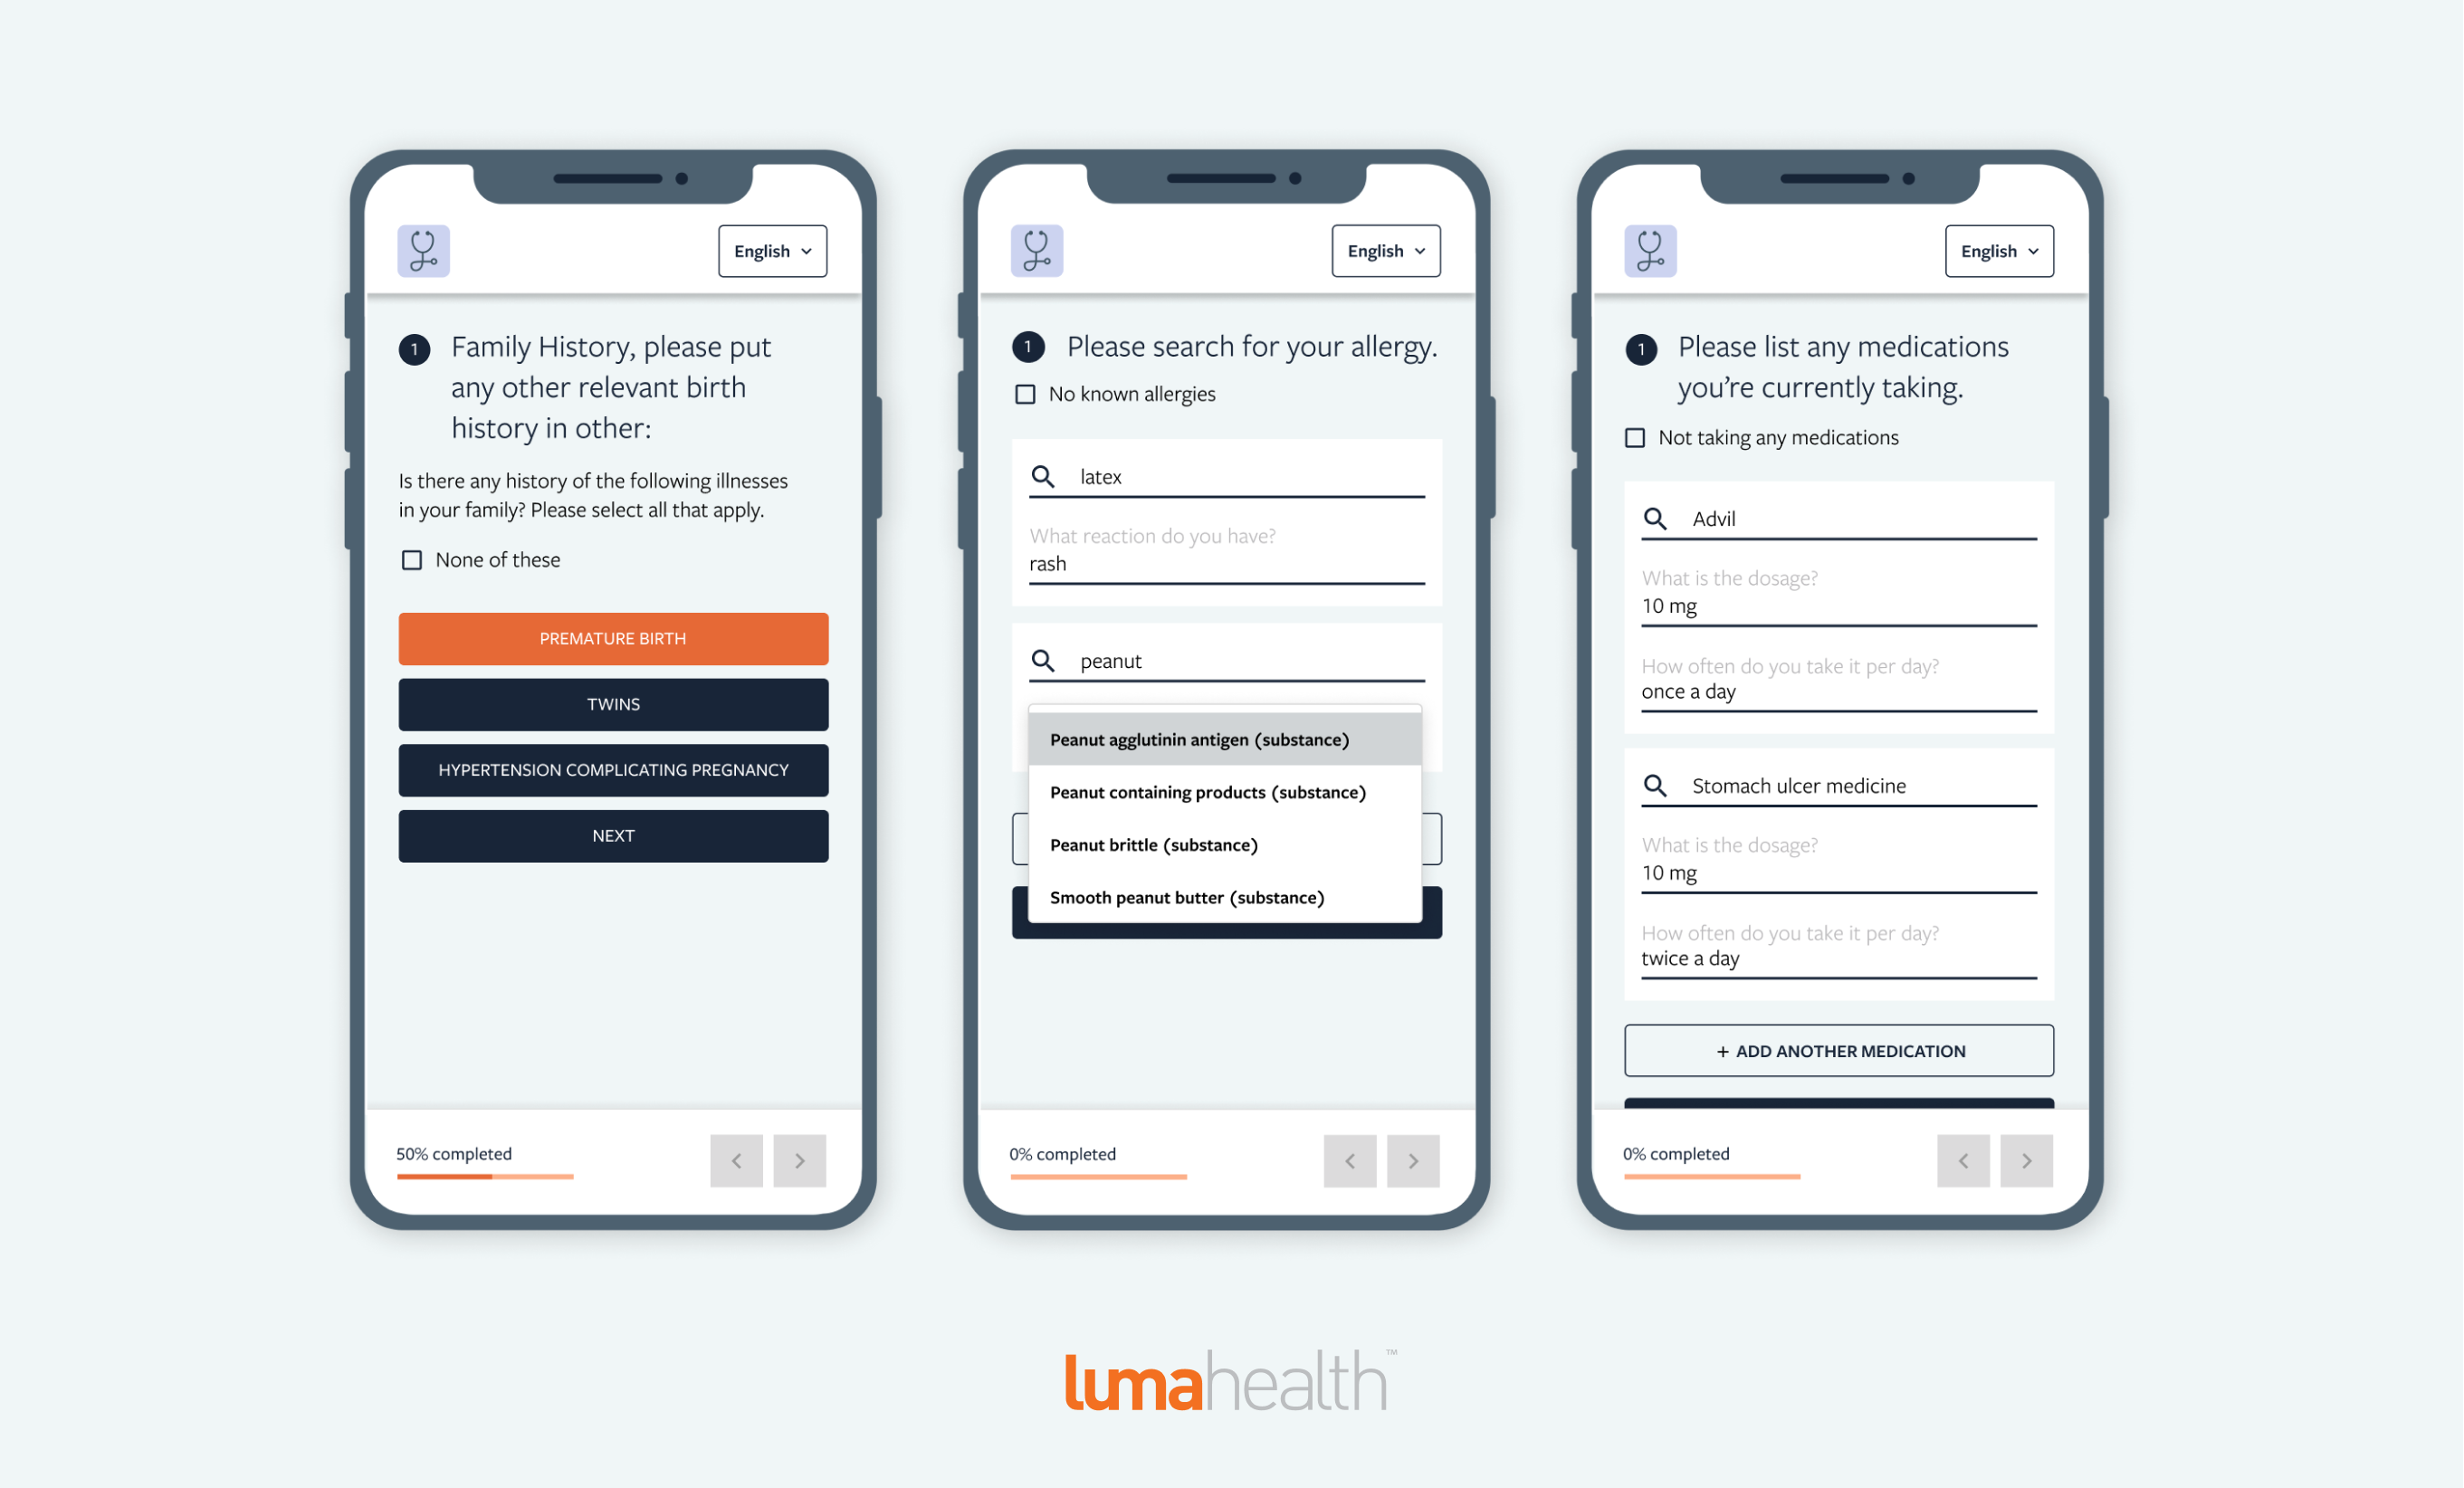This screenshot has height=1488, width=2464.
Task: Open the English language dropdown (right phone)
Action: (x=2003, y=250)
